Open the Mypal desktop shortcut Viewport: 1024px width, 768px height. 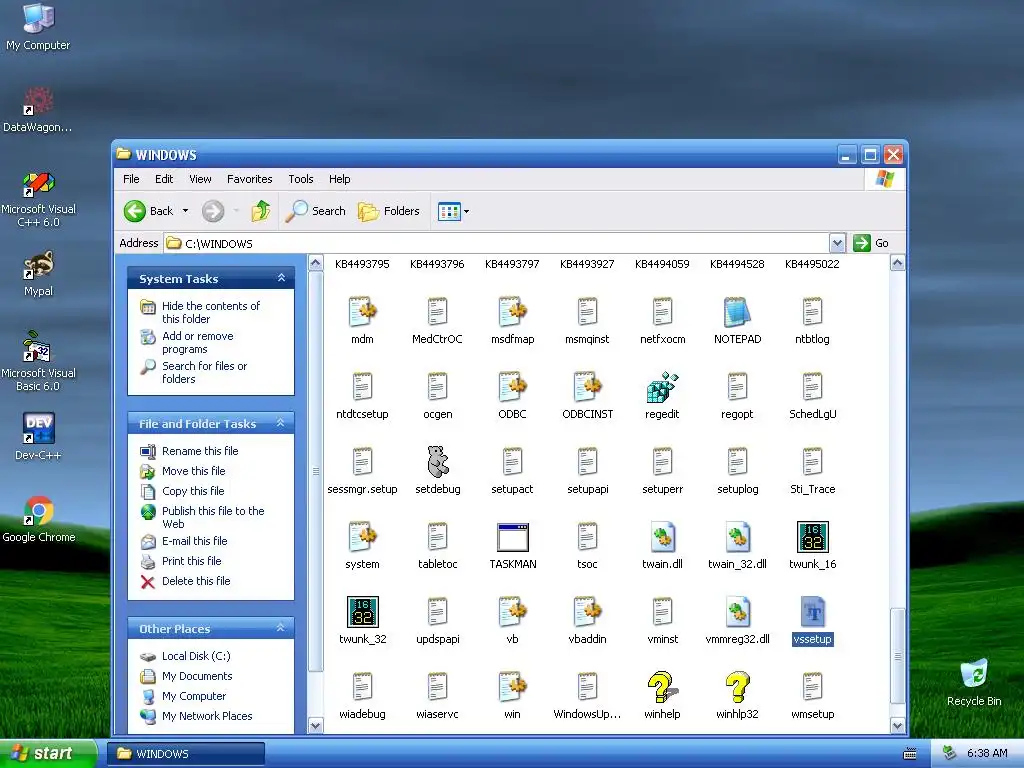coord(39,273)
